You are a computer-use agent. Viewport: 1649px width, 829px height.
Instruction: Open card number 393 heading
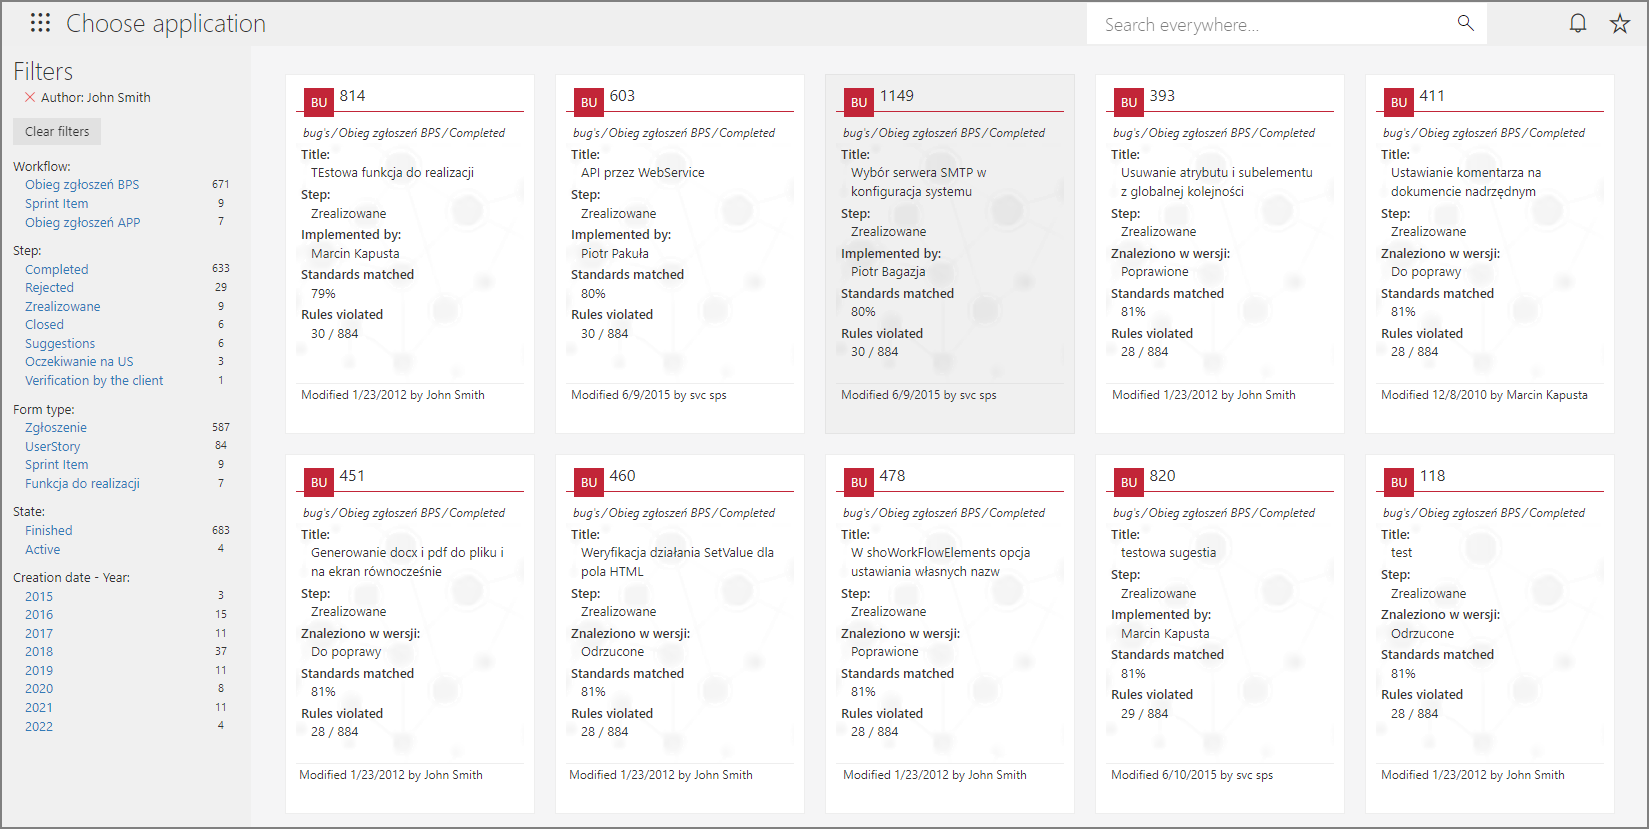pos(1162,96)
